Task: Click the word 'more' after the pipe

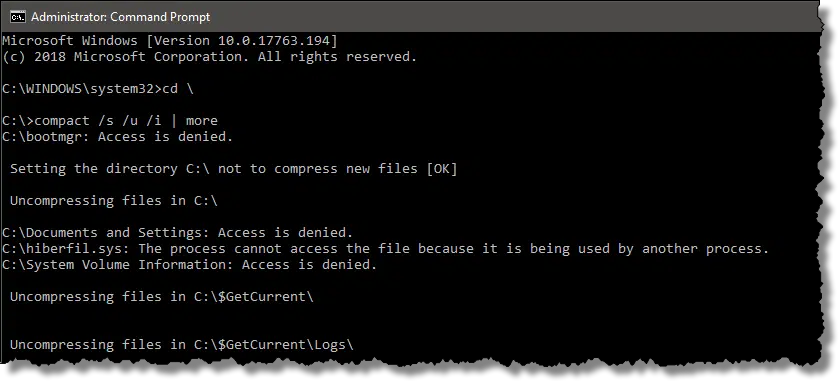Action: click(x=202, y=121)
